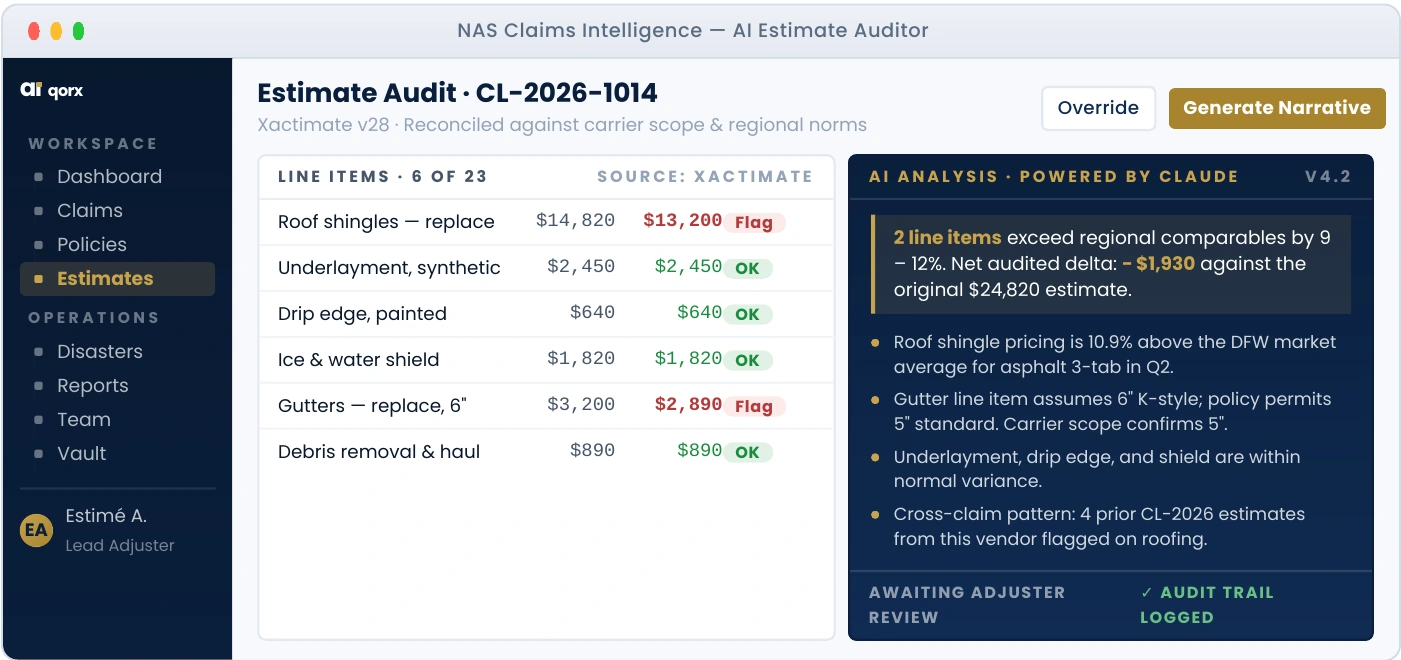This screenshot has height=660, width=1401.
Task: Select Estimates in the sidebar
Action: point(117,279)
